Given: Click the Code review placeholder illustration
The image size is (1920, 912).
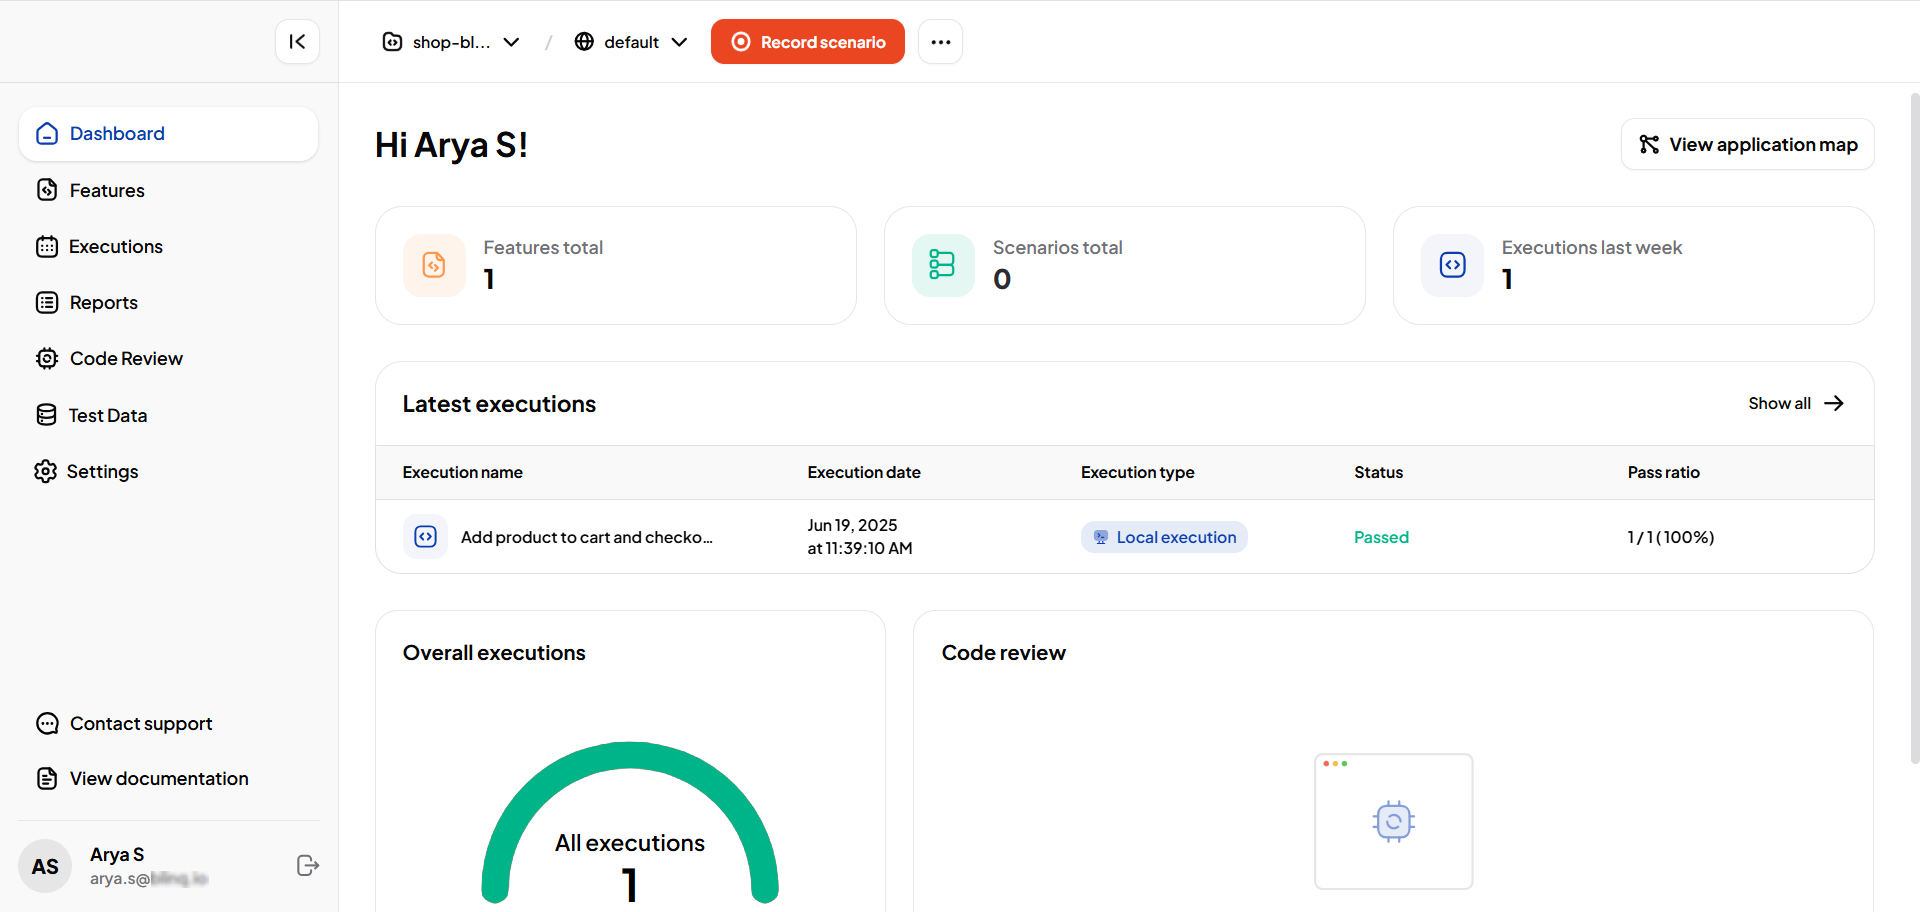Looking at the screenshot, I should (1393, 821).
